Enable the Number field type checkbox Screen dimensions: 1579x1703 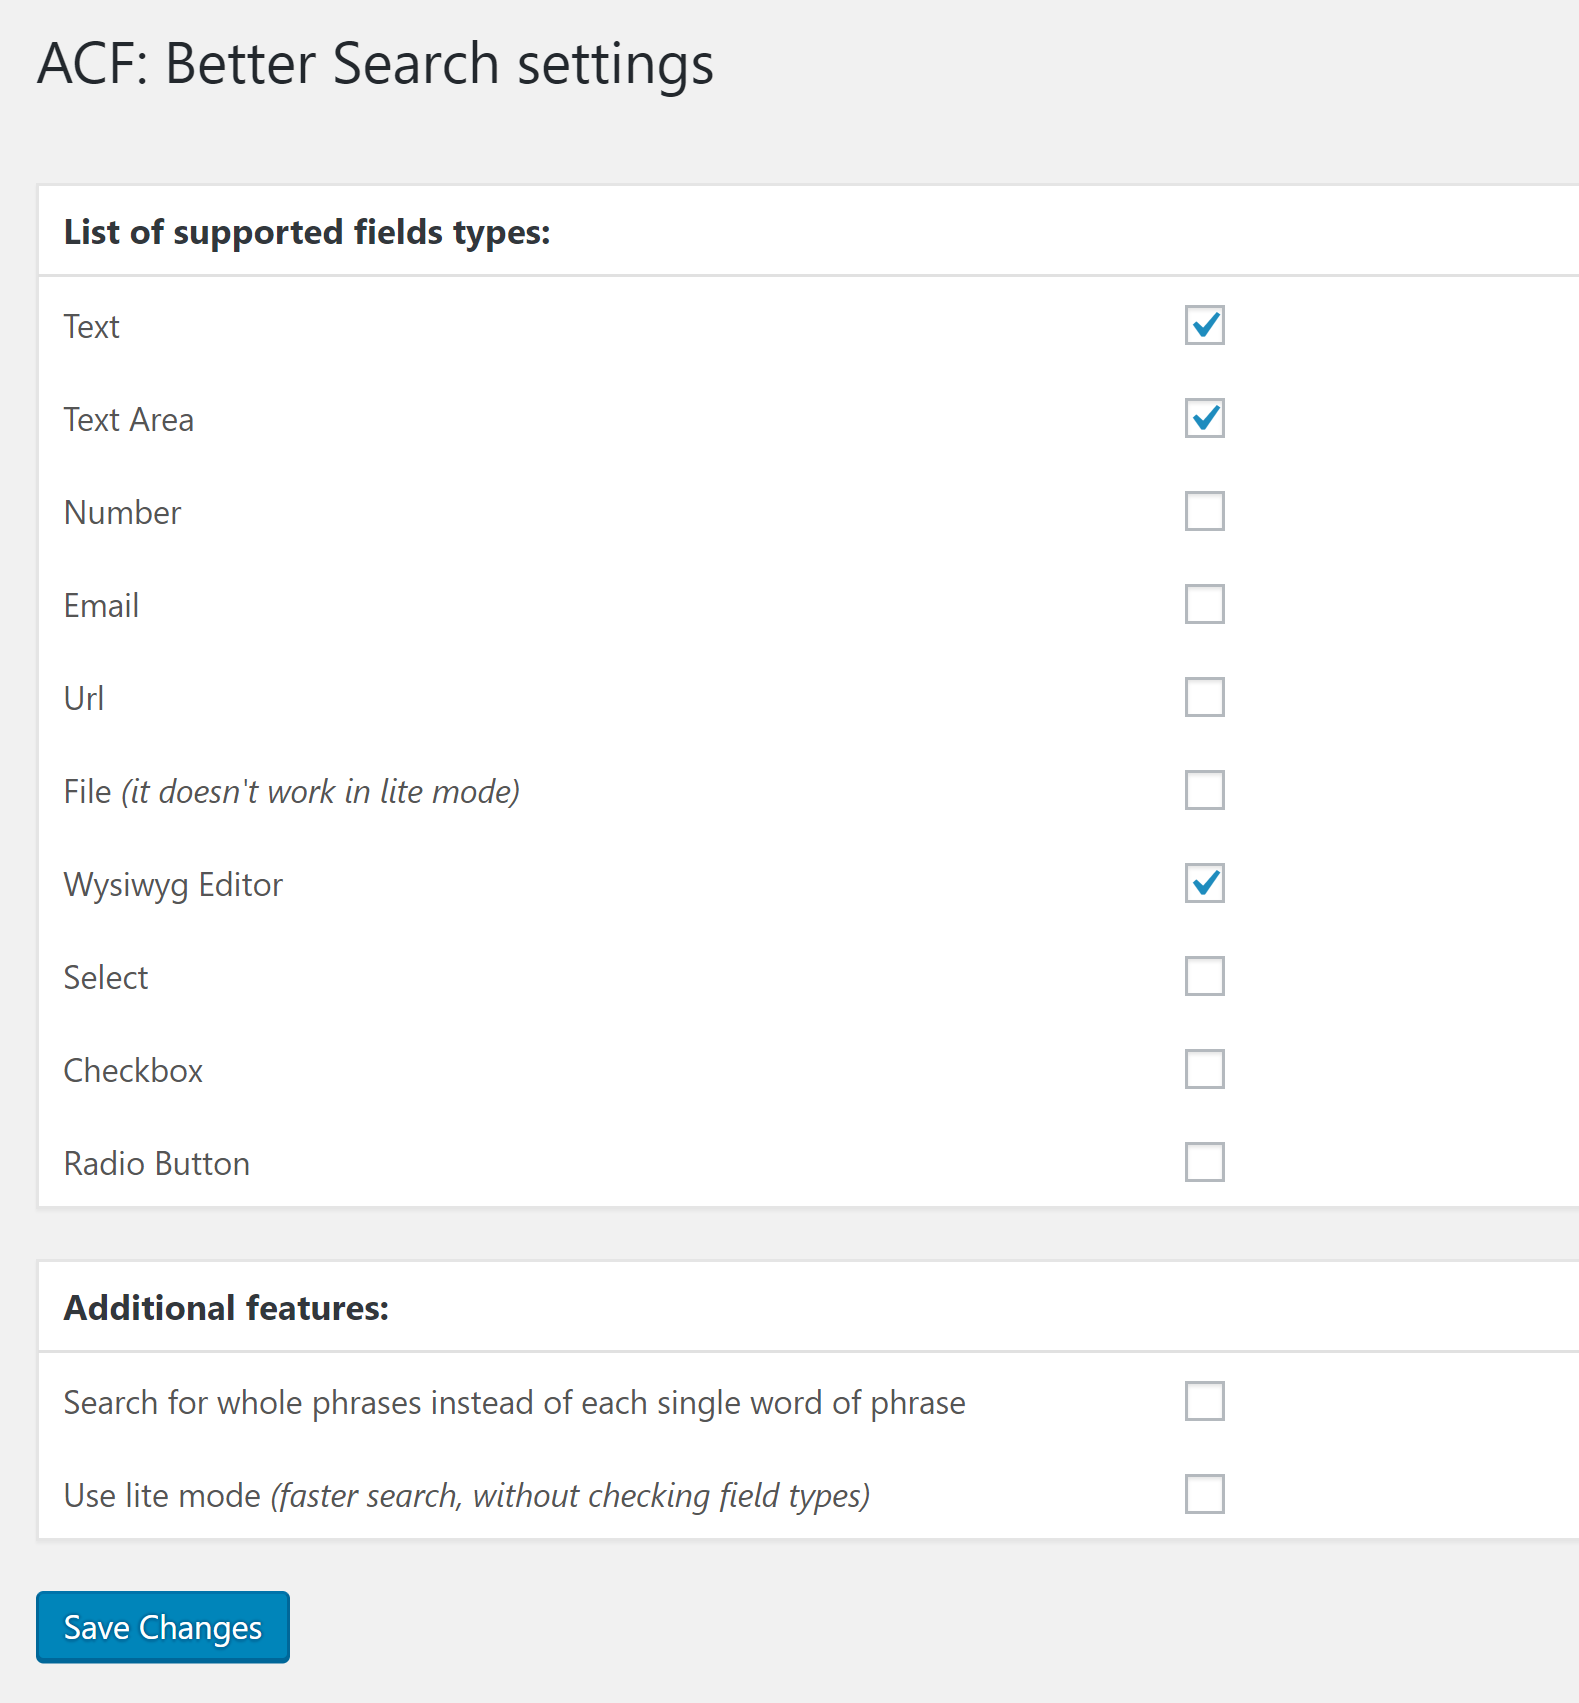pos(1204,511)
